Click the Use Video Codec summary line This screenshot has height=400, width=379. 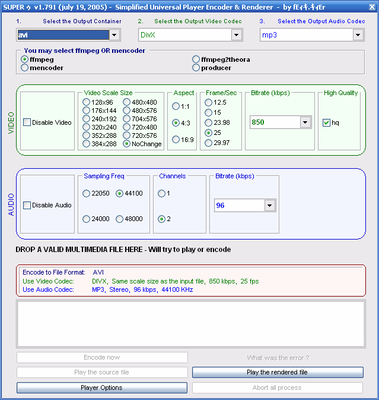point(141,281)
